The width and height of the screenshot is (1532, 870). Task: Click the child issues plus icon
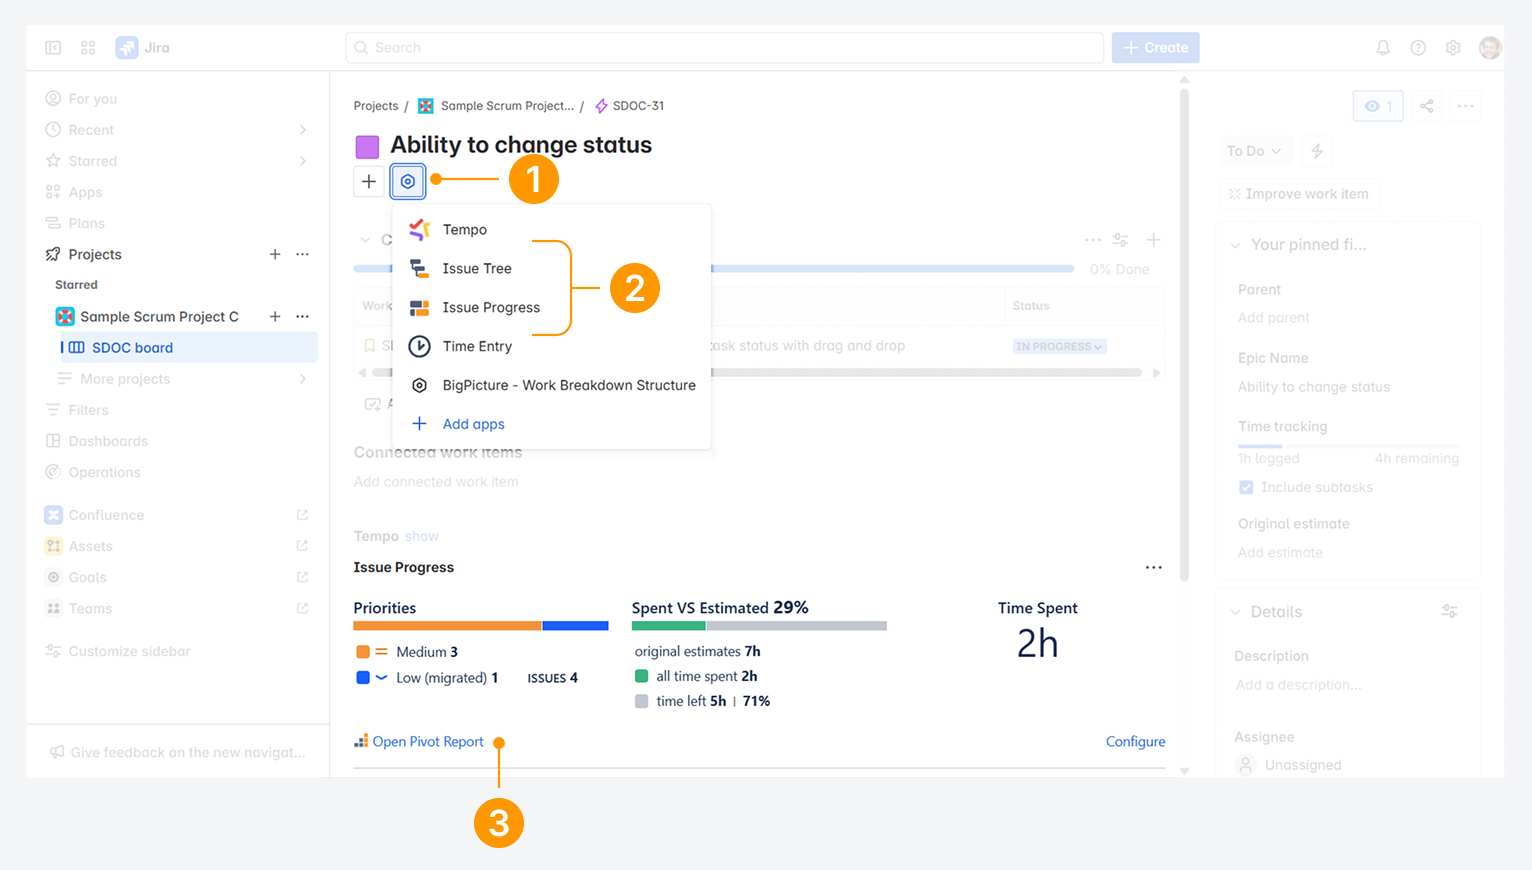tap(1153, 240)
